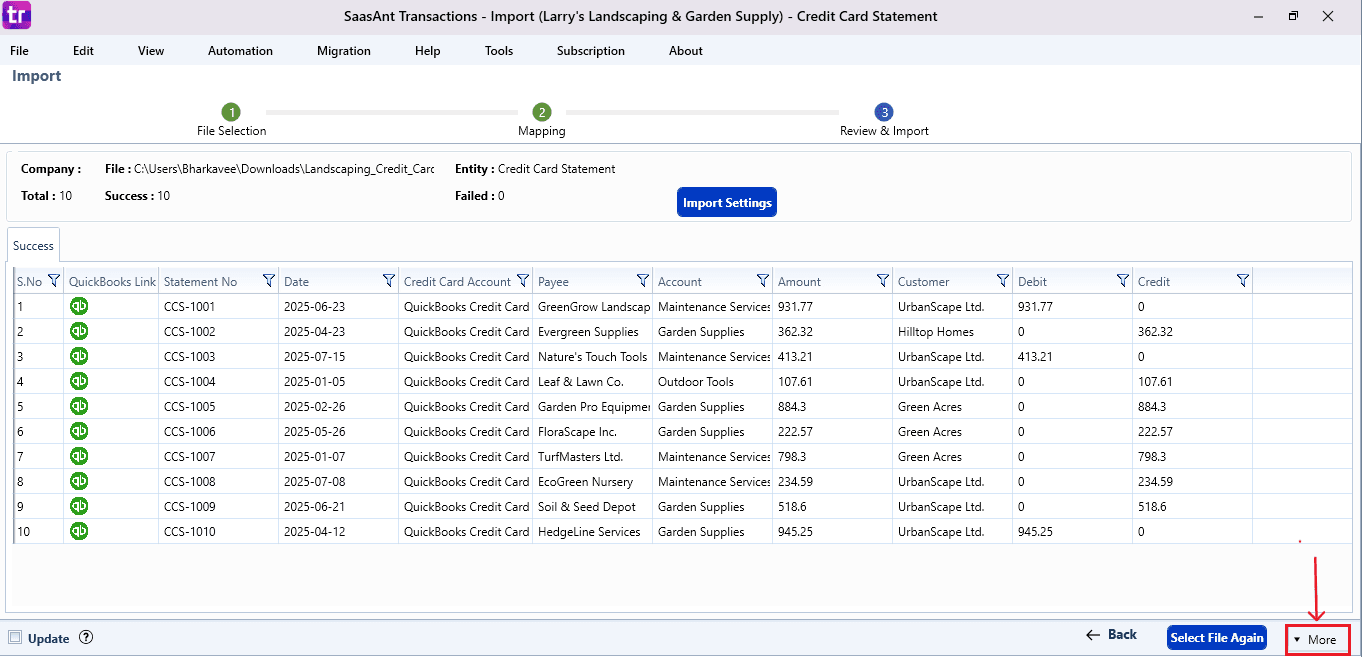The height and width of the screenshot is (657, 1362).
Task: Switch to the Success tab
Action: tap(33, 245)
